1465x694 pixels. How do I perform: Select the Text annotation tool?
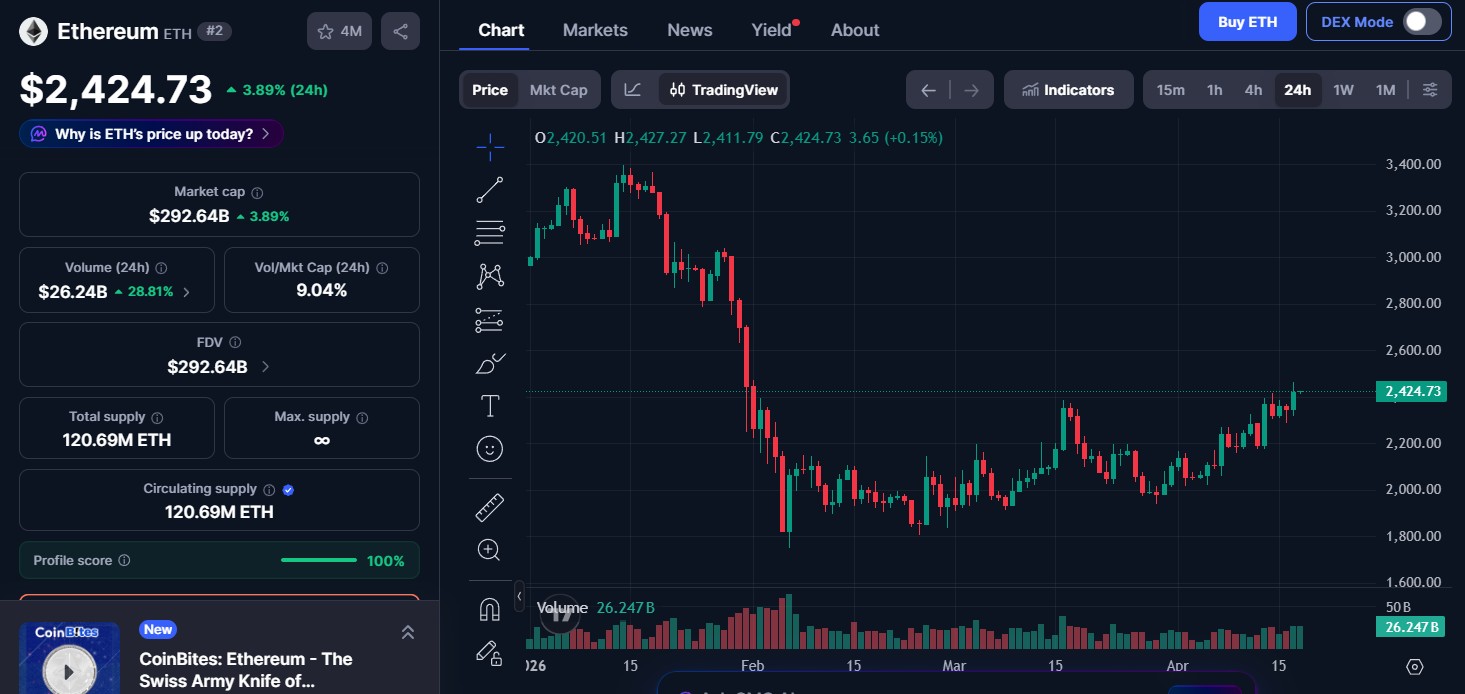coord(489,405)
